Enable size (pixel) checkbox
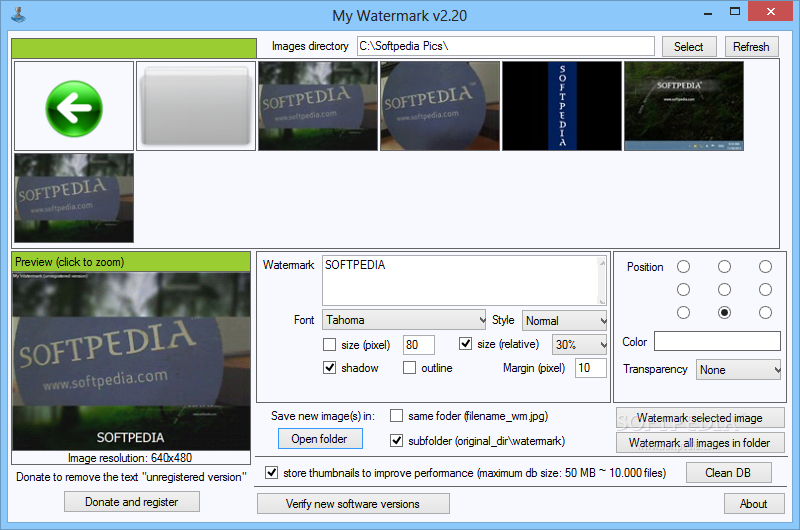This screenshot has width=800, height=530. pyautogui.click(x=329, y=345)
